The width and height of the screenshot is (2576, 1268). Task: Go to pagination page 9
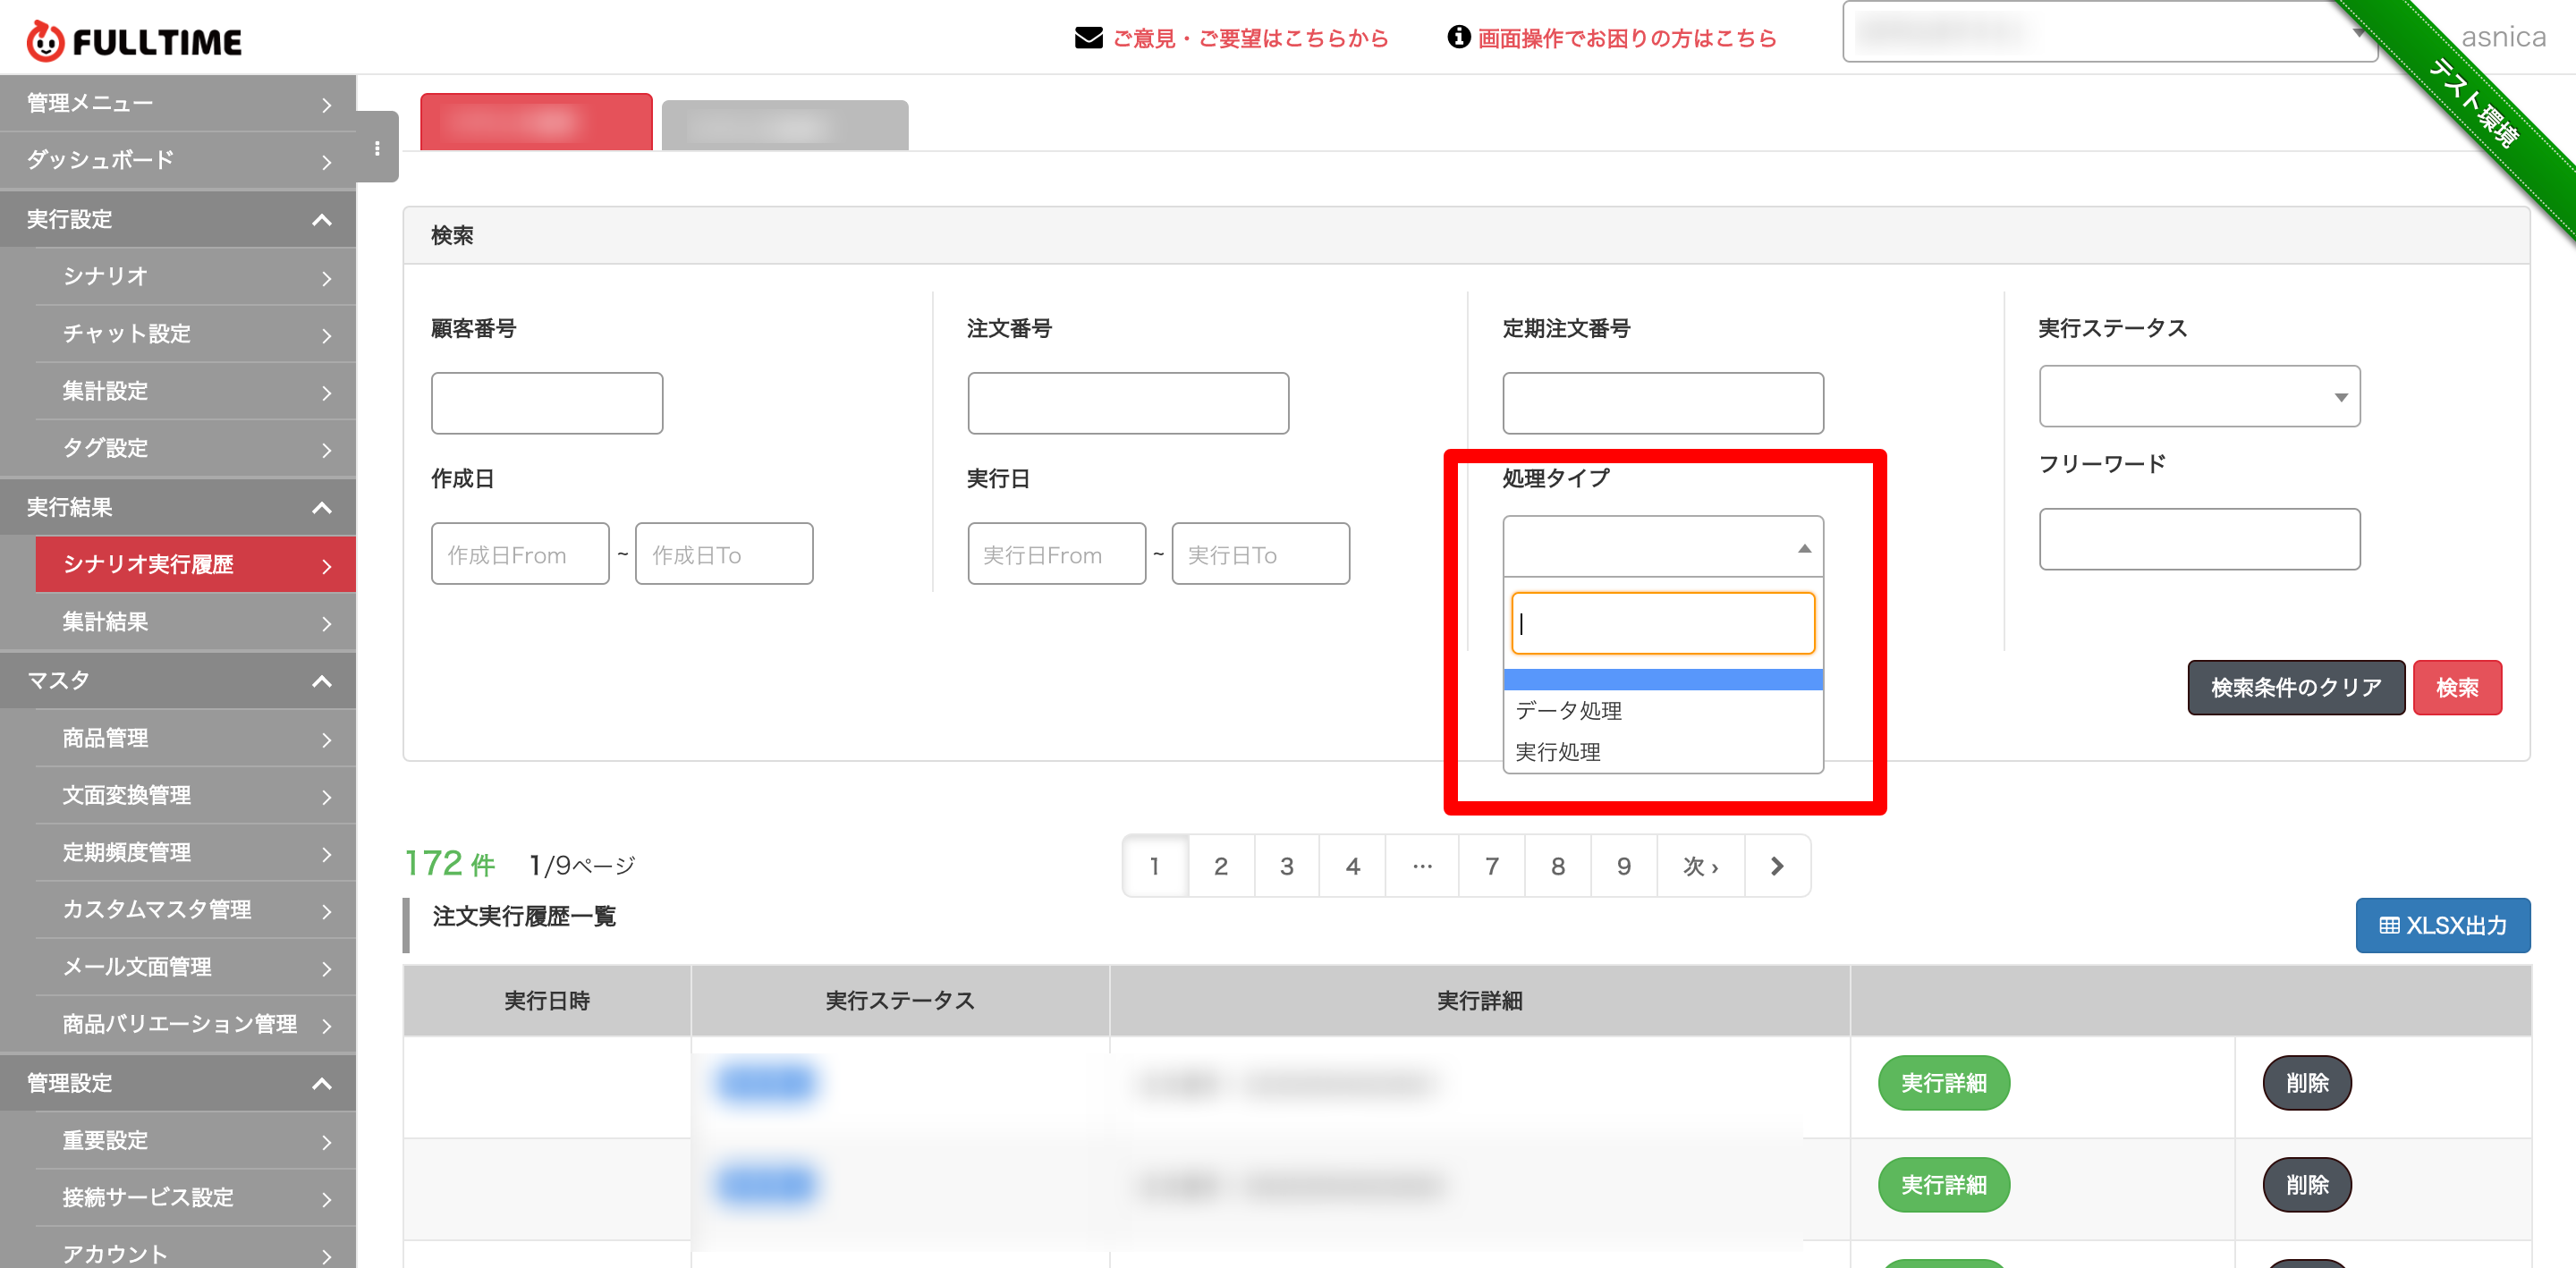(1623, 866)
